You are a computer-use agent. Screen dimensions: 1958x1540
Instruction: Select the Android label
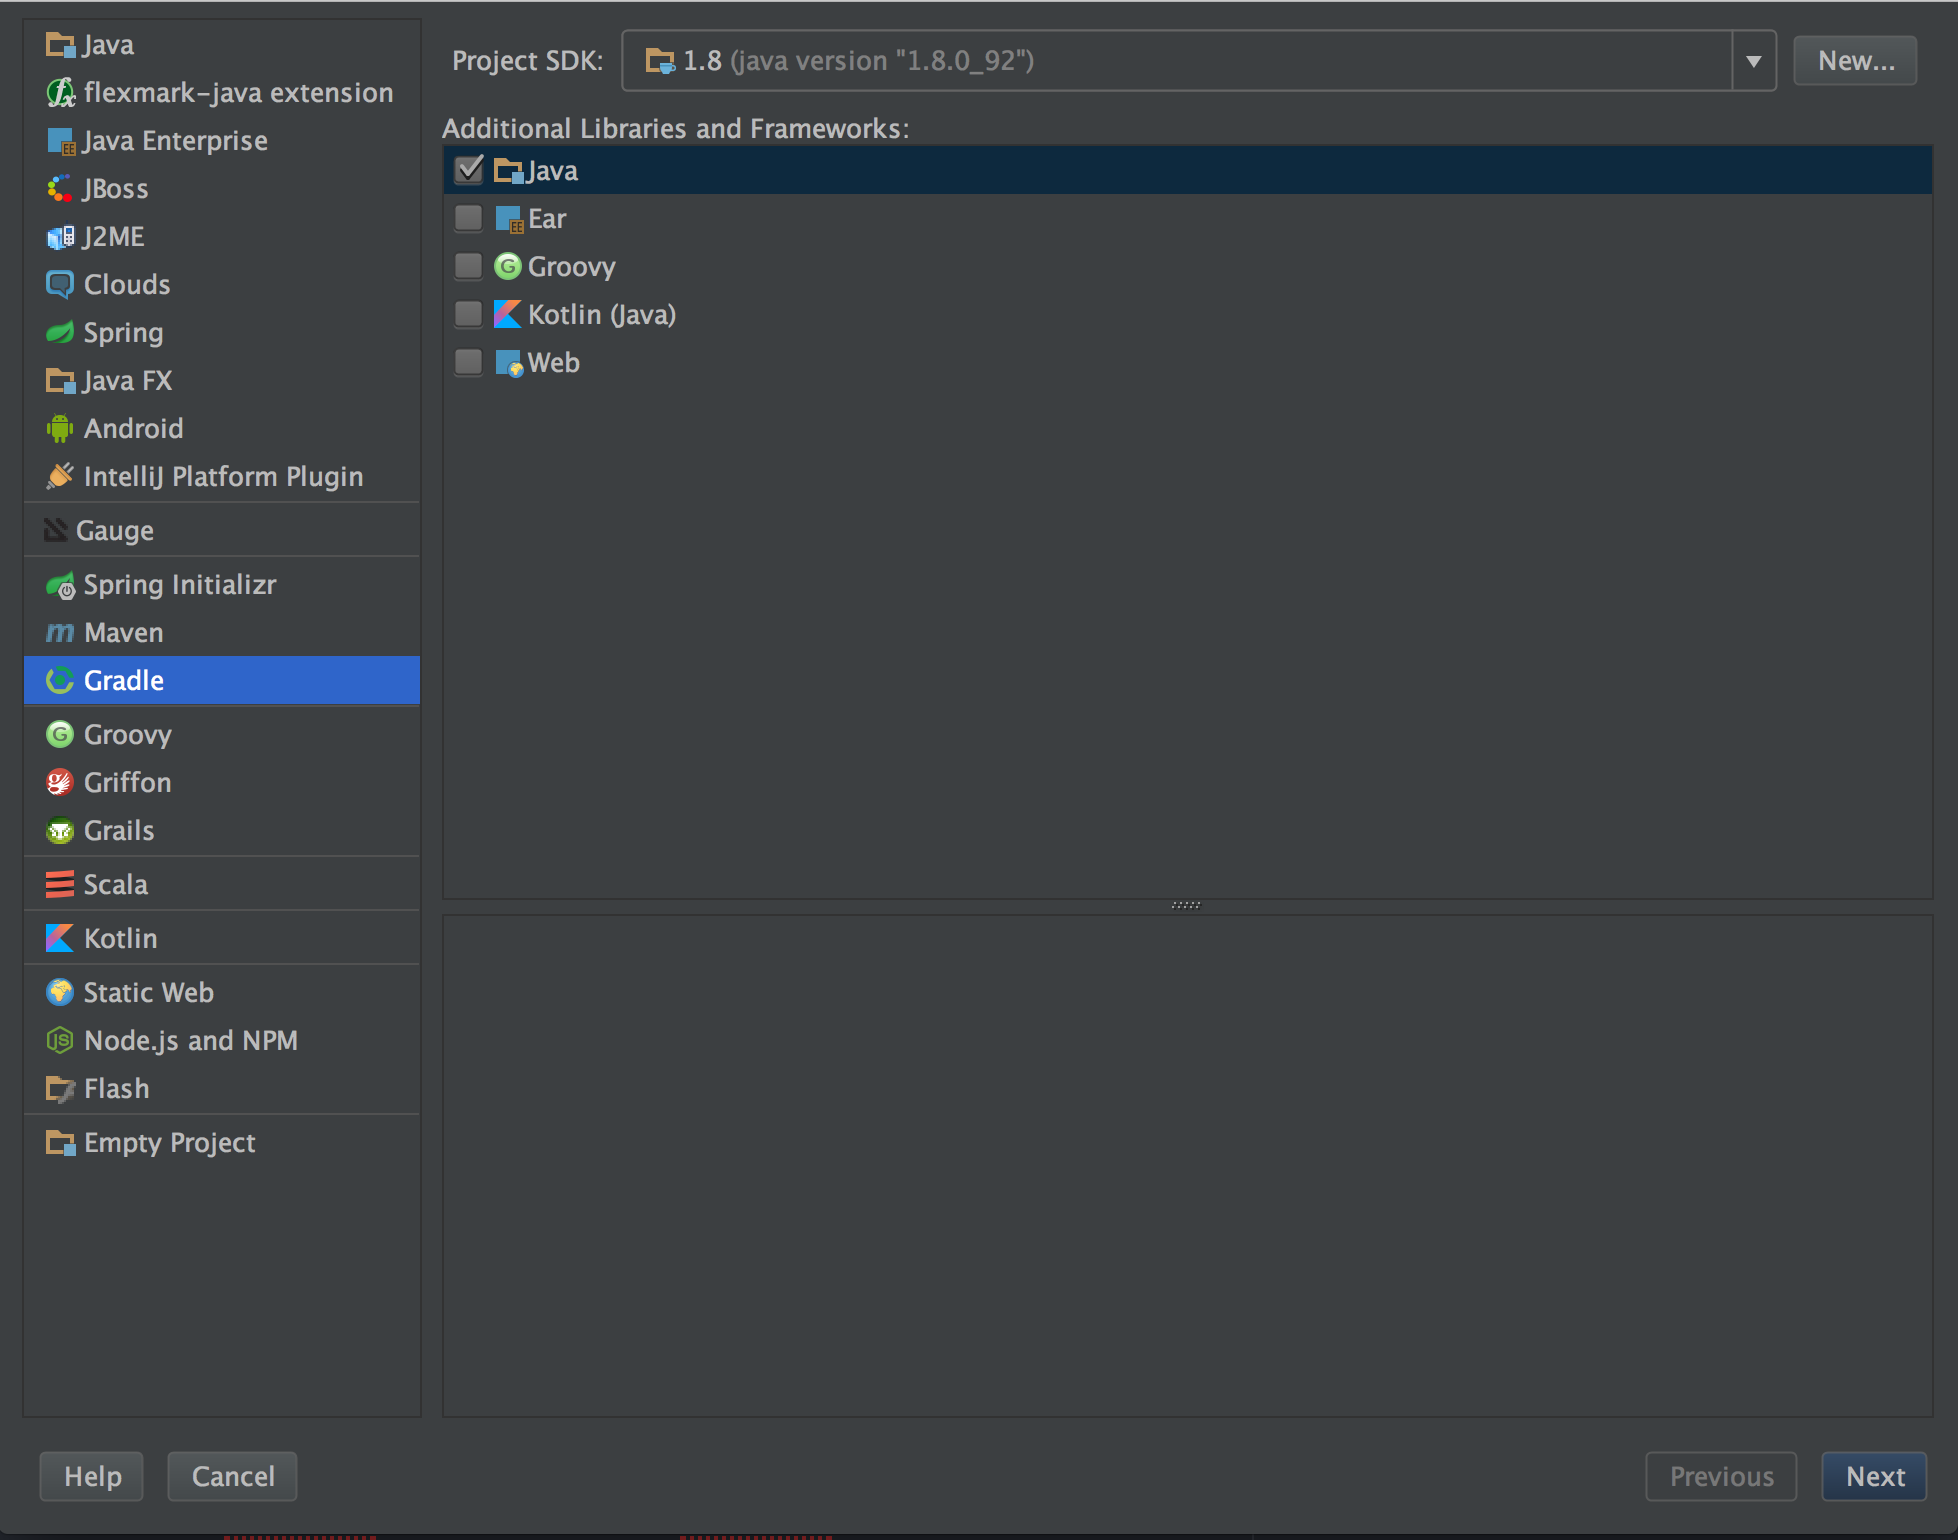coord(134,429)
